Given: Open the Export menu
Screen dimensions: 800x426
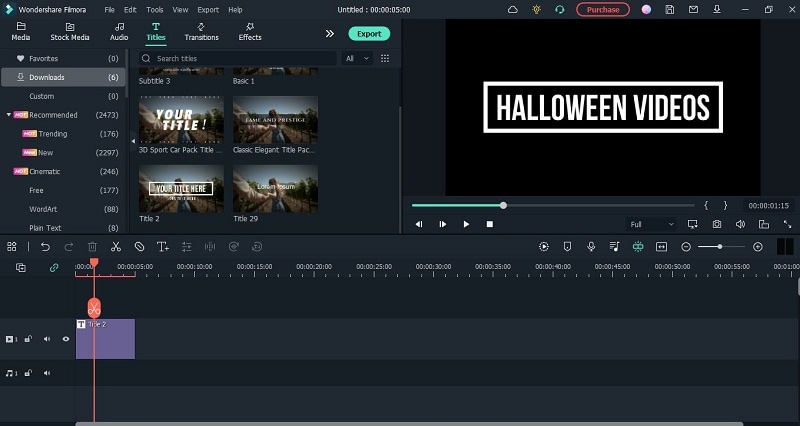Looking at the screenshot, I should tap(208, 10).
